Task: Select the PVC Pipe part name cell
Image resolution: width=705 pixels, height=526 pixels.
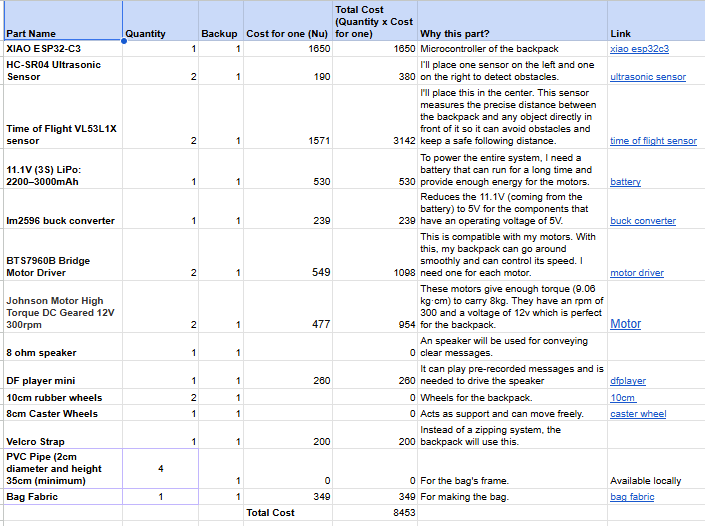Action: (63, 468)
